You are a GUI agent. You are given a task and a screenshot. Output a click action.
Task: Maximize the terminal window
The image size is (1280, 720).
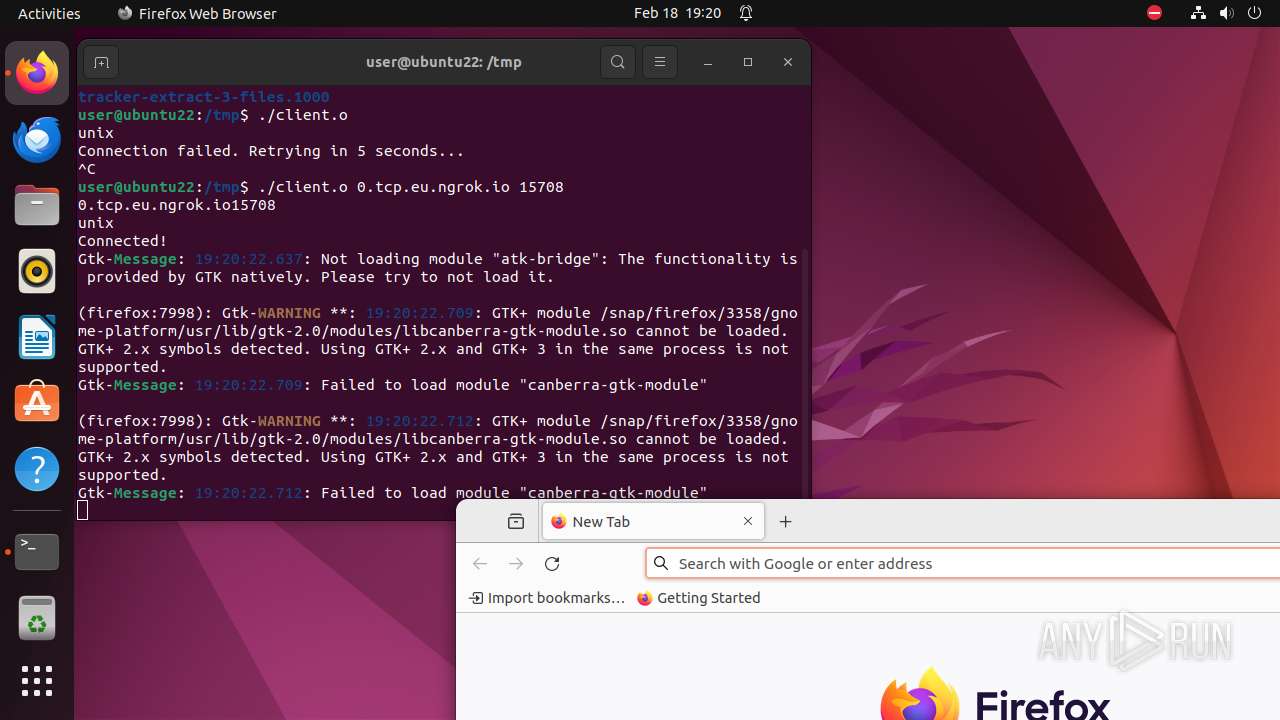(748, 62)
